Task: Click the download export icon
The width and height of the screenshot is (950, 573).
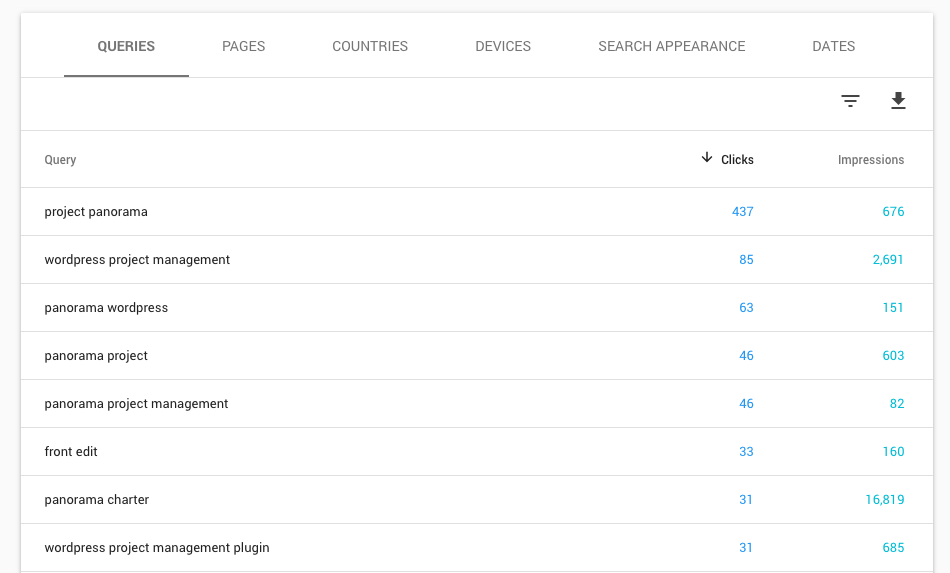Action: point(898,101)
